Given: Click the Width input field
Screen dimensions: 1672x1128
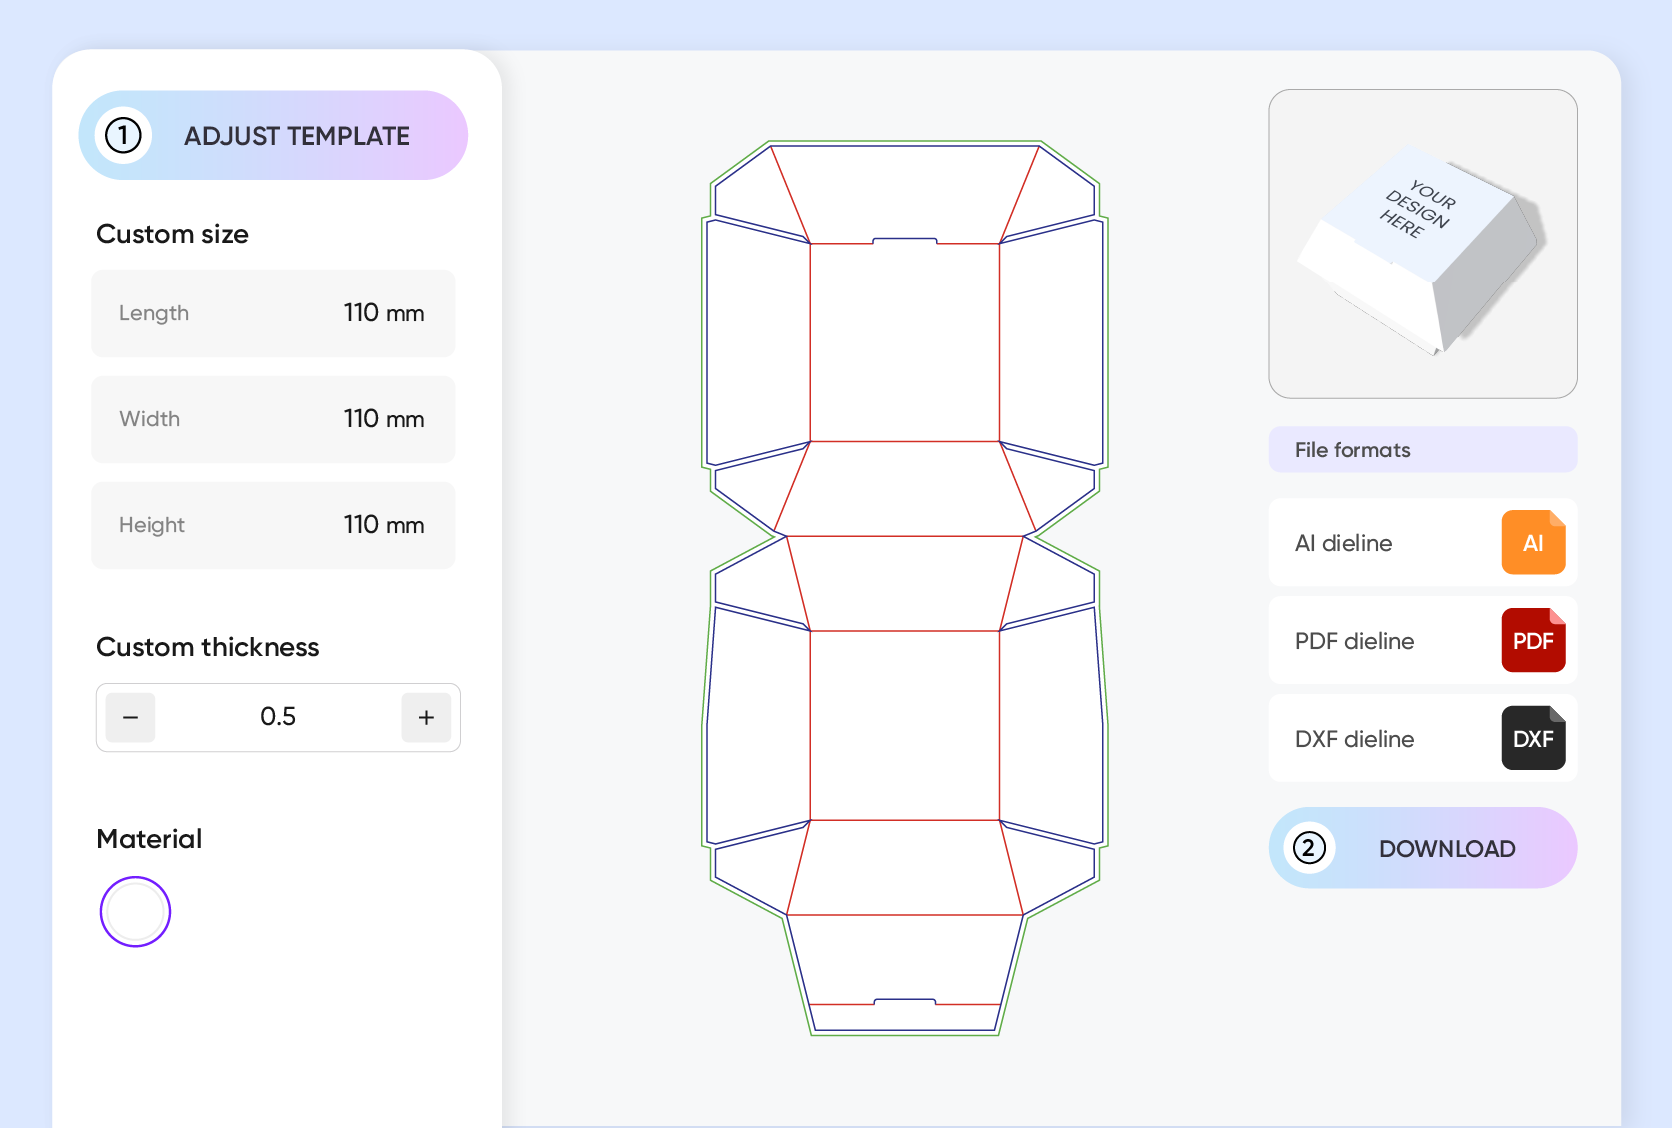Looking at the screenshot, I should [x=273, y=419].
